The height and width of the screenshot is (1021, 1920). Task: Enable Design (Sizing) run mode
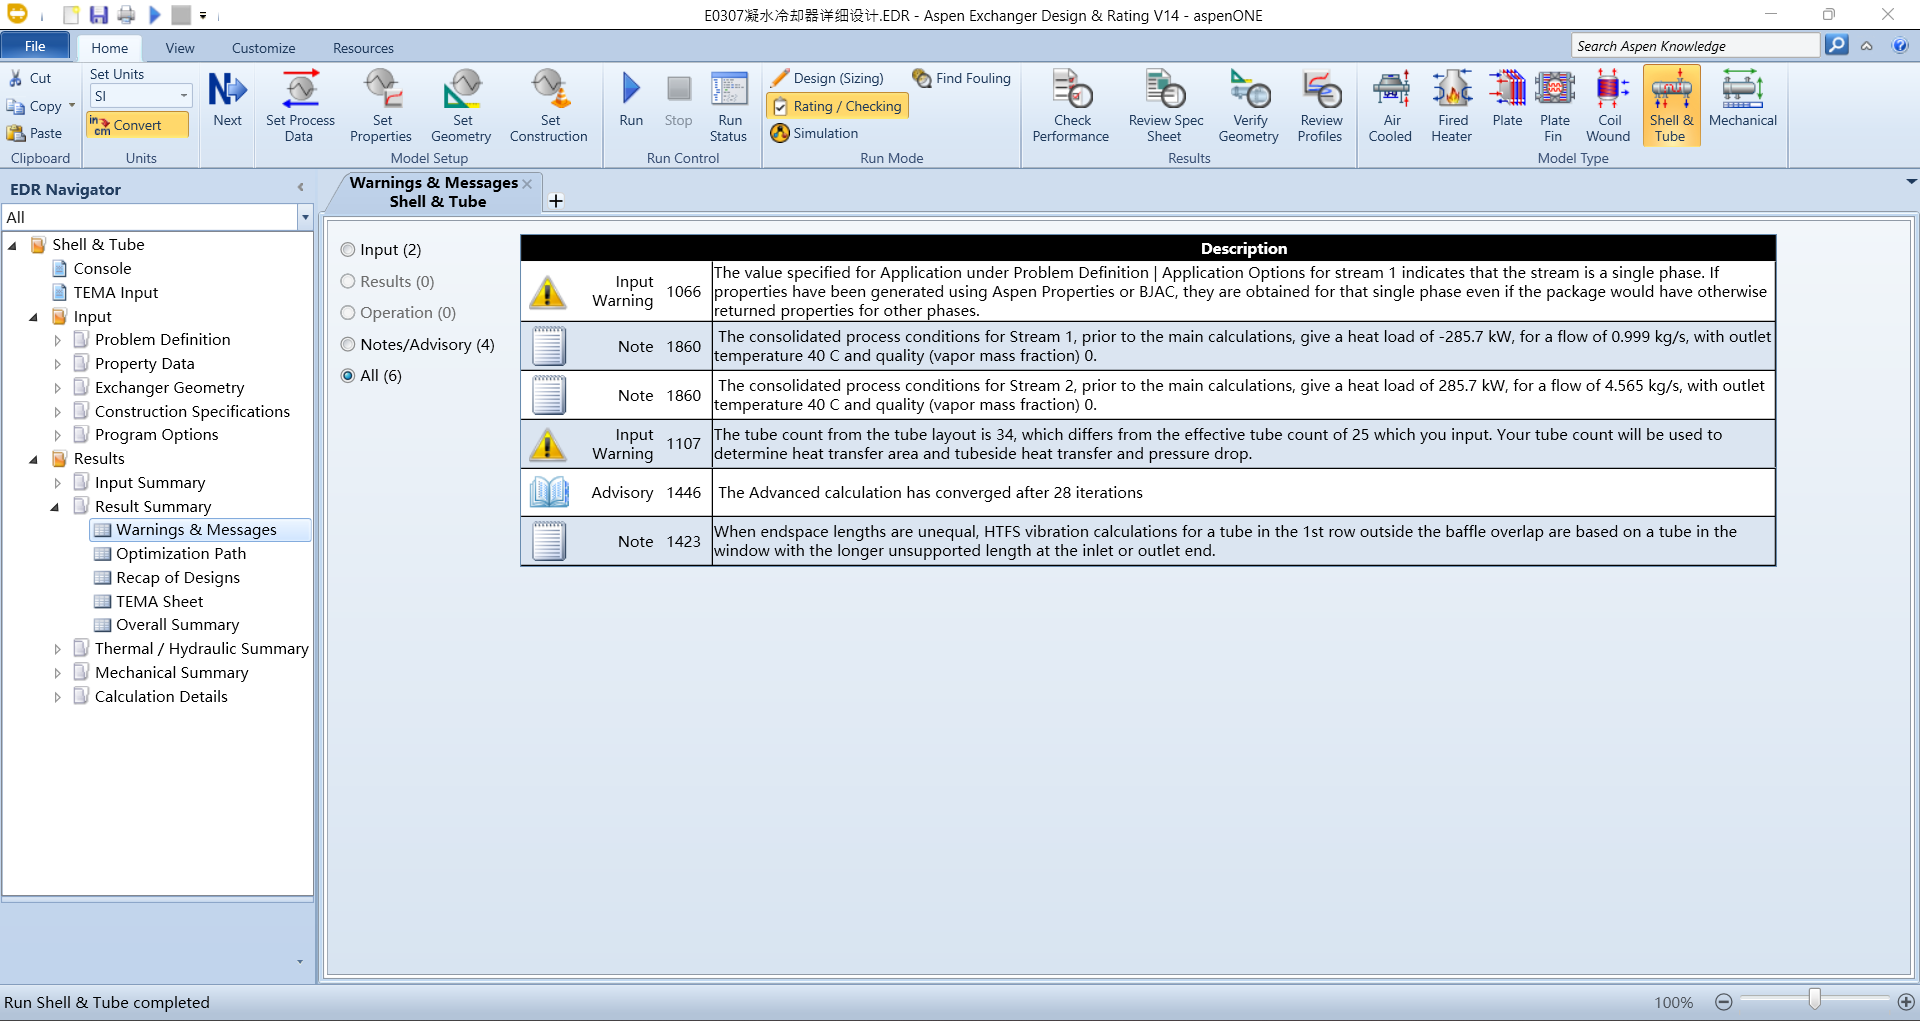827,78
